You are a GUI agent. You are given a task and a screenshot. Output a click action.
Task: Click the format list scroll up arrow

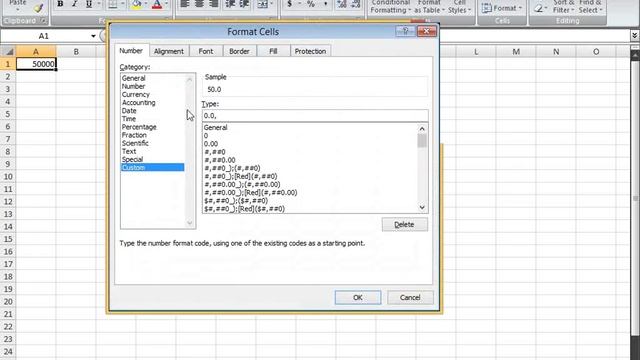[x=422, y=129]
